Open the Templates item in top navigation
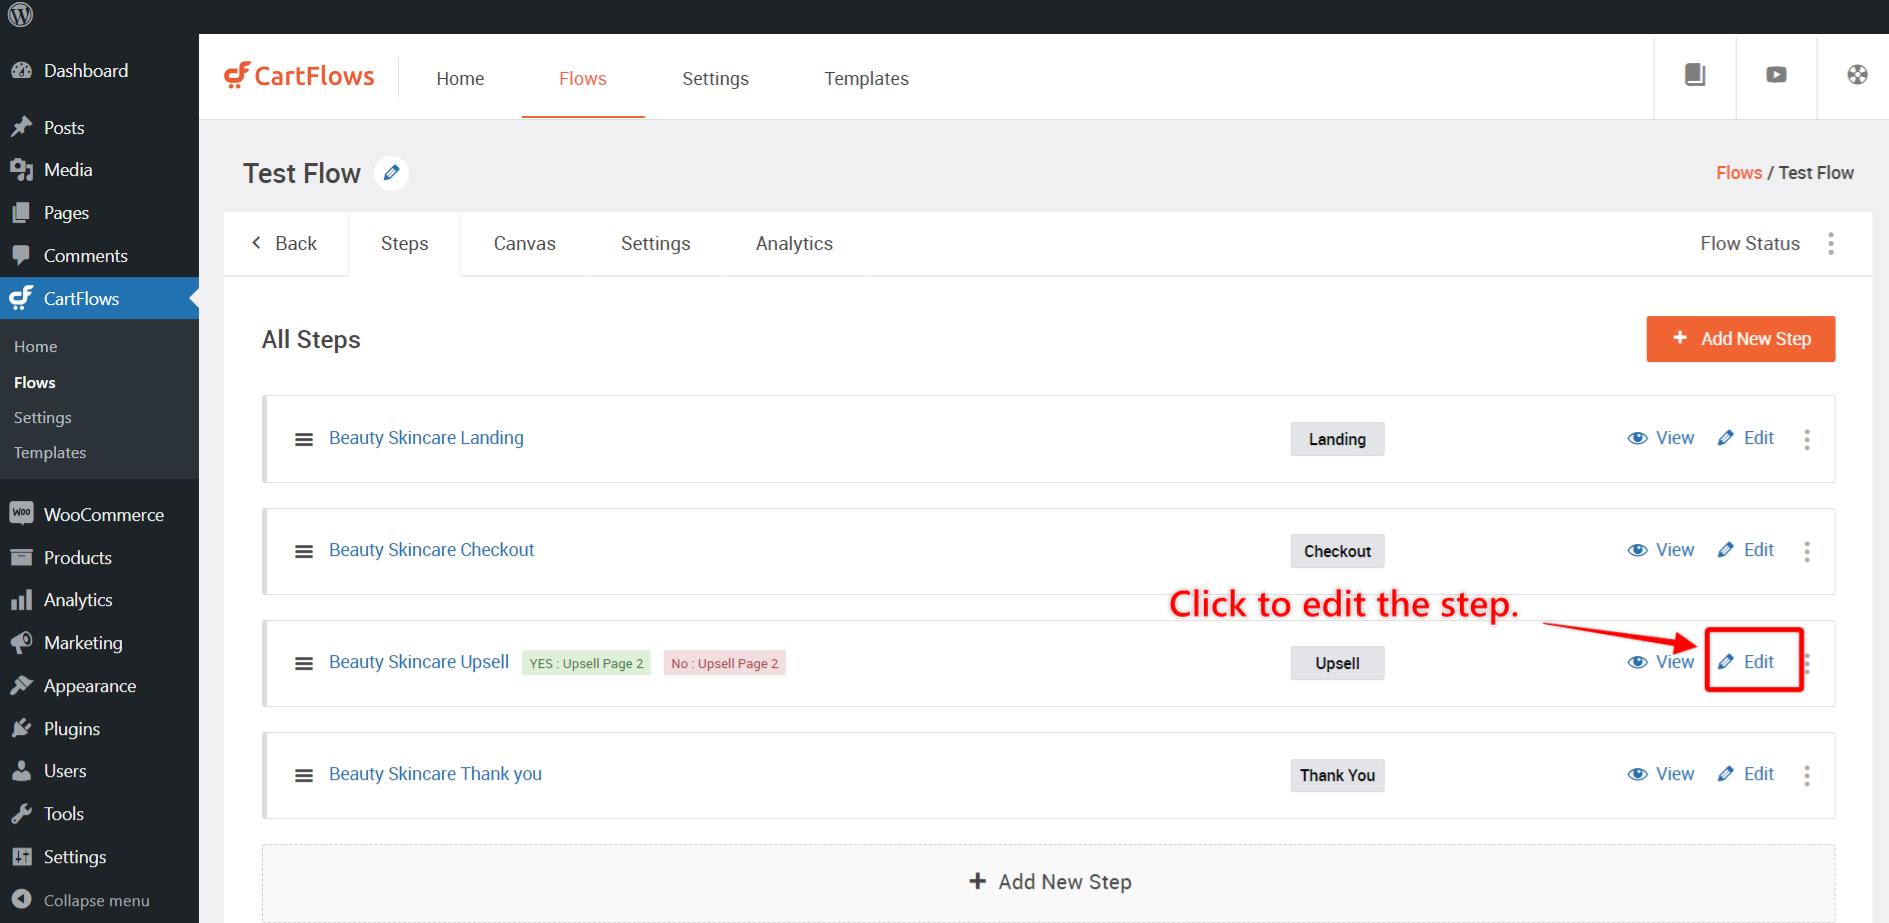This screenshot has height=923, width=1889. (x=866, y=79)
